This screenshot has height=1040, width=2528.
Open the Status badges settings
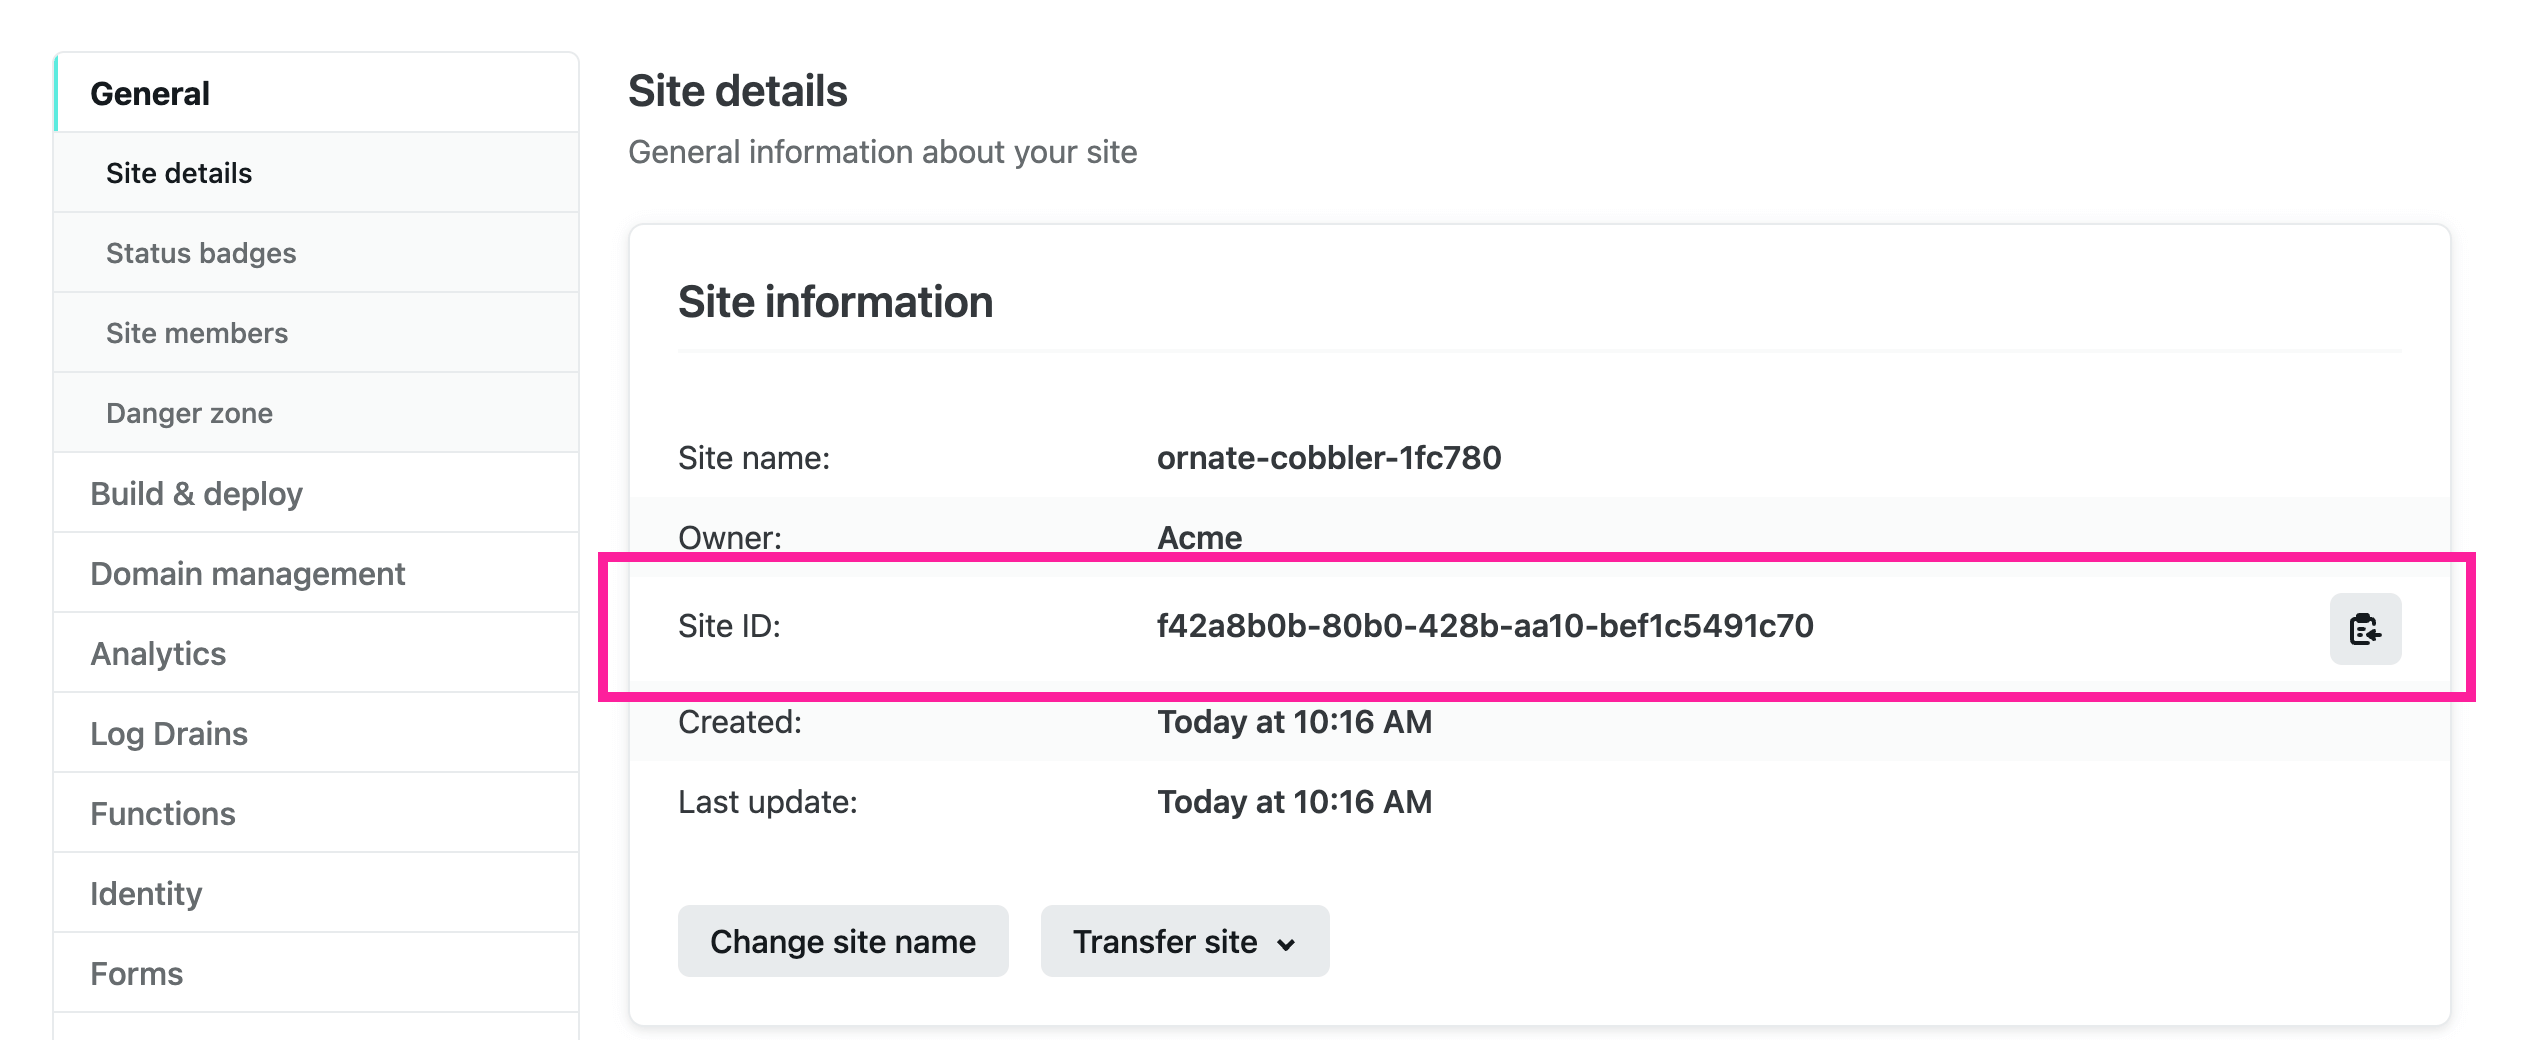tap(200, 252)
